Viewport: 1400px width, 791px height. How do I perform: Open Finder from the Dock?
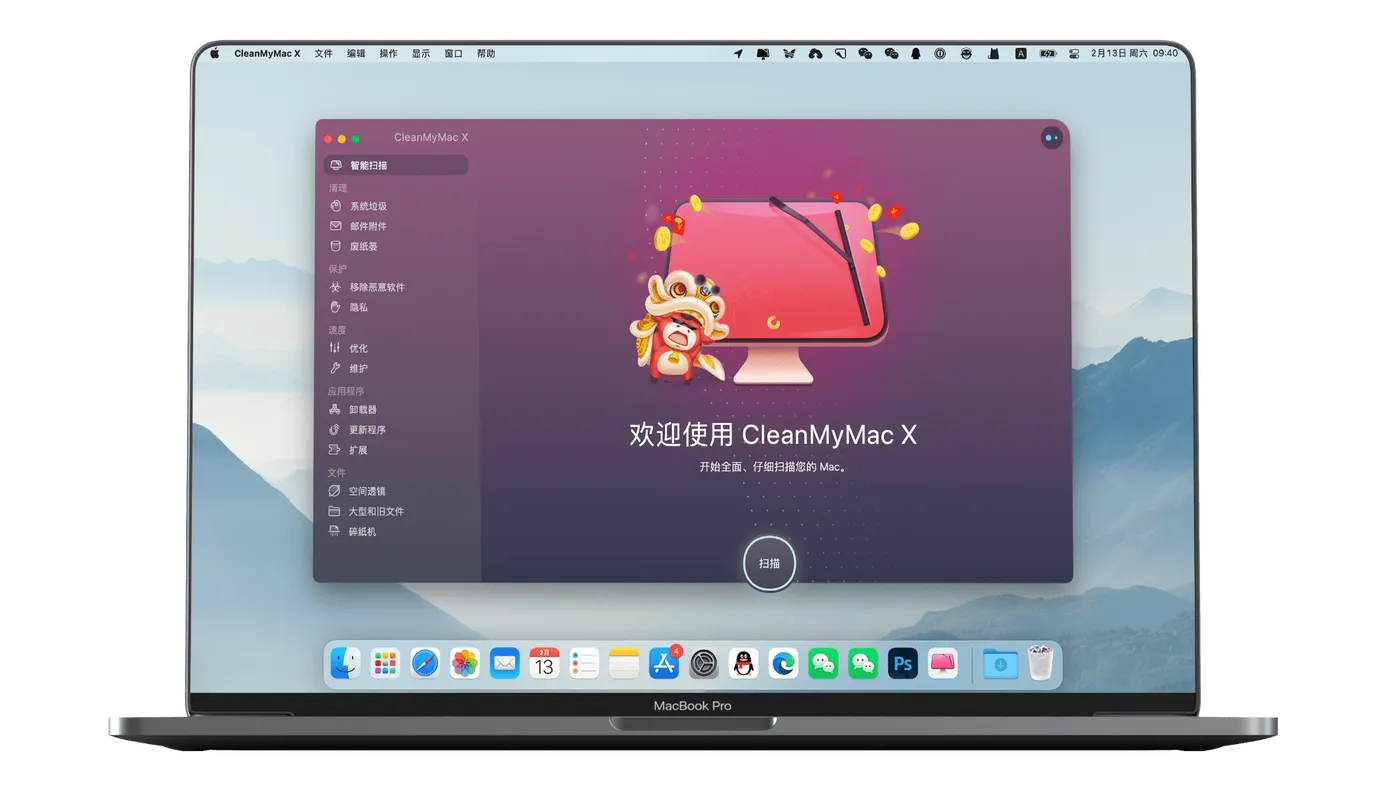[345, 662]
